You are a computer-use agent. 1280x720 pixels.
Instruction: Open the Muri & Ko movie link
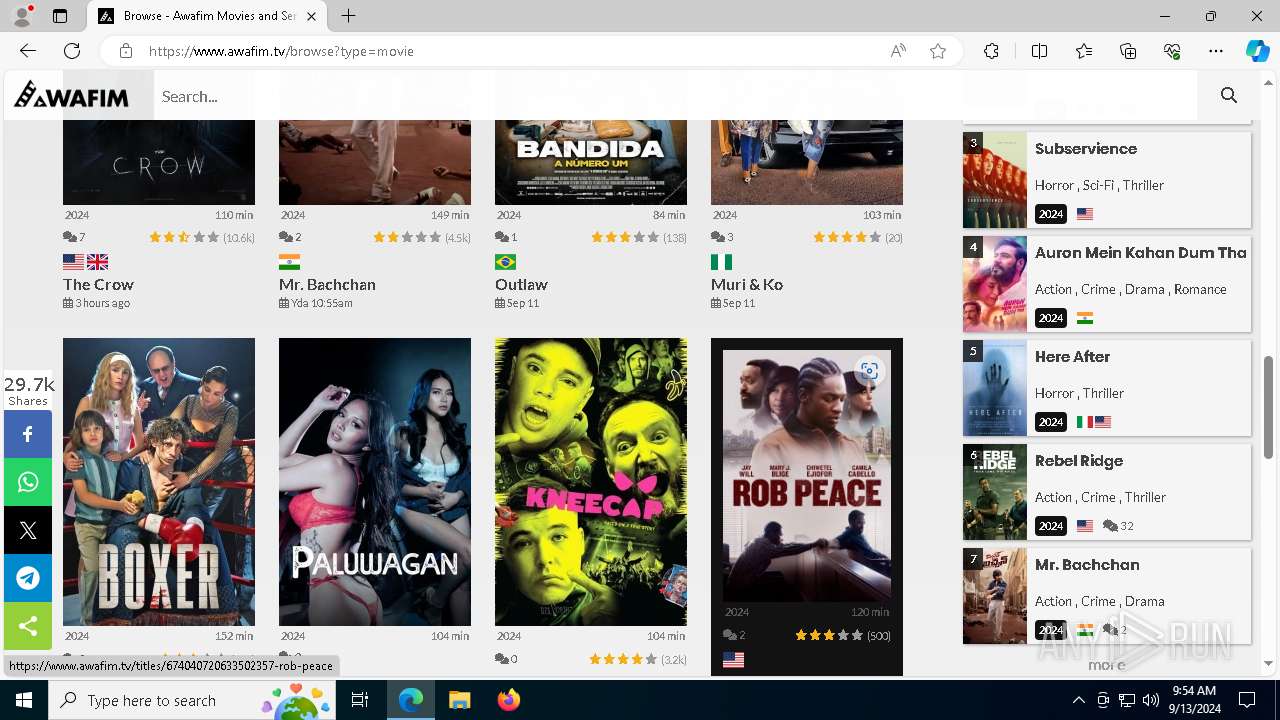[x=747, y=284]
